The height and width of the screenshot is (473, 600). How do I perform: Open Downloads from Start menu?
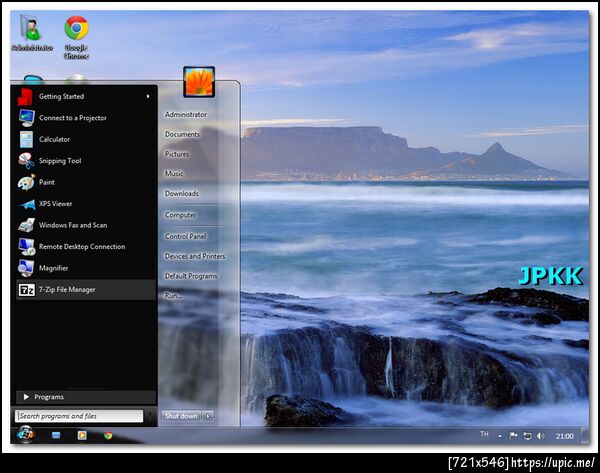tap(182, 194)
